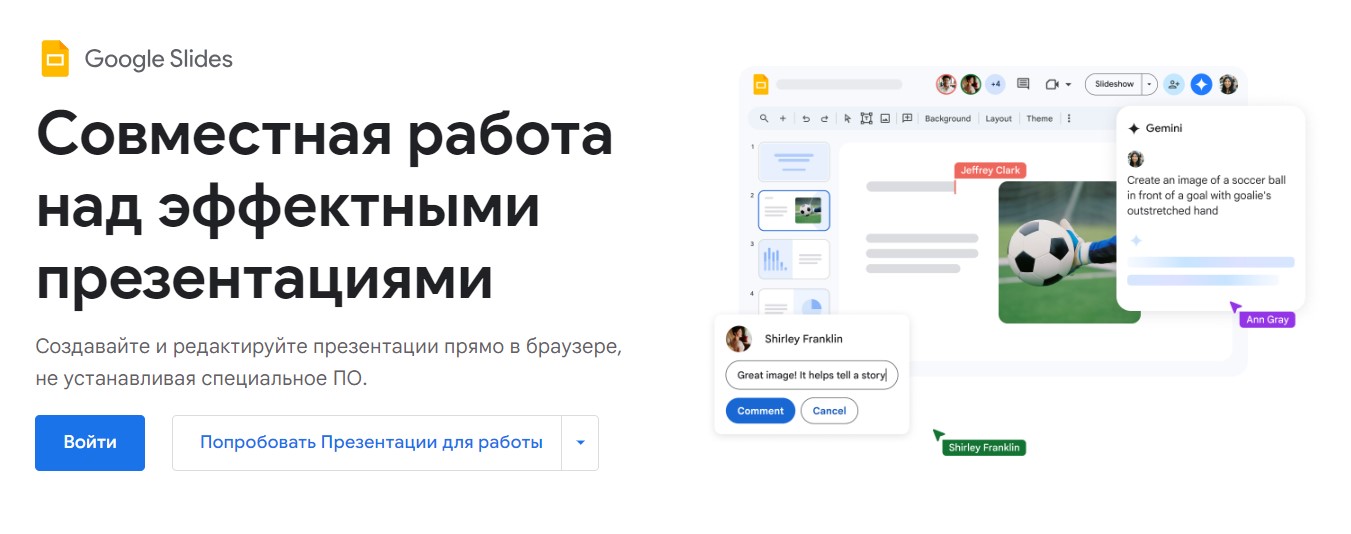Click the comment text input field

(811, 375)
